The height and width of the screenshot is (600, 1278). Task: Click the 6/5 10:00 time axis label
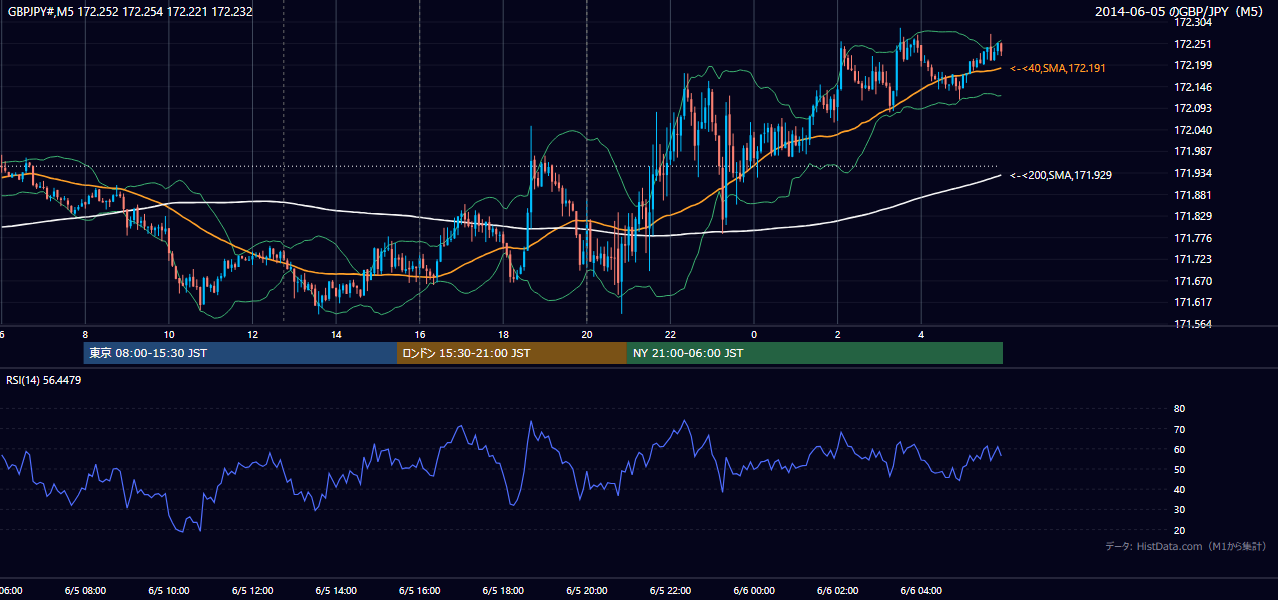click(x=169, y=590)
